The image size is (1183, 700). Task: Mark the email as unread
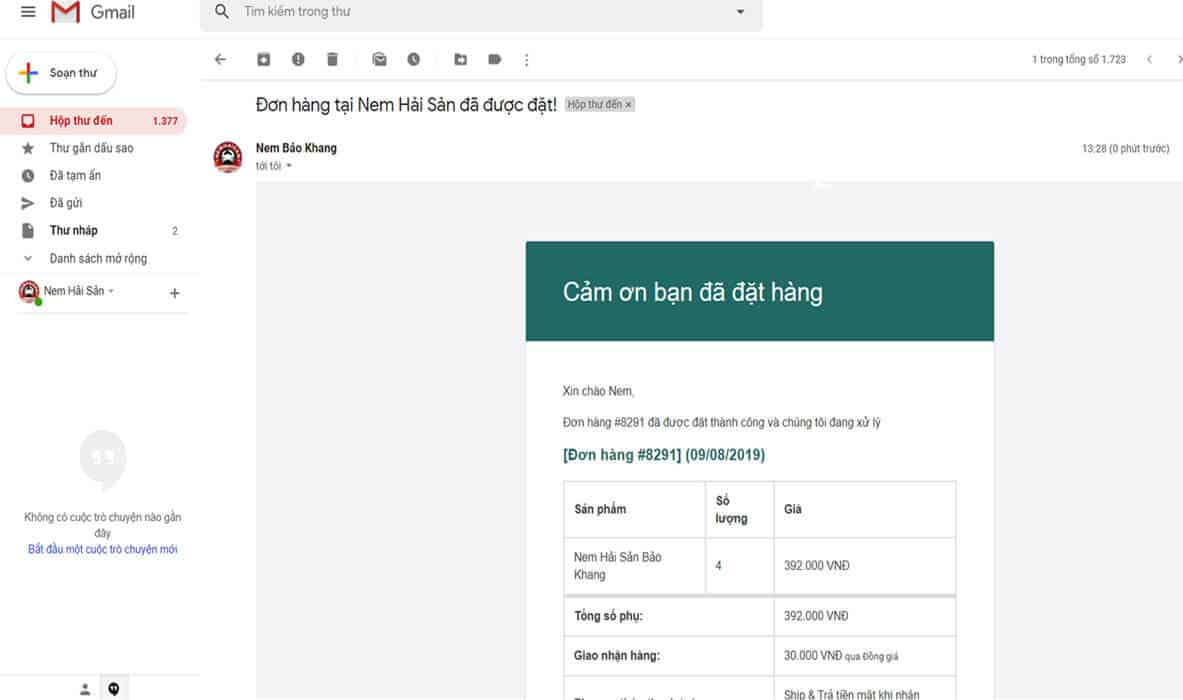point(379,60)
